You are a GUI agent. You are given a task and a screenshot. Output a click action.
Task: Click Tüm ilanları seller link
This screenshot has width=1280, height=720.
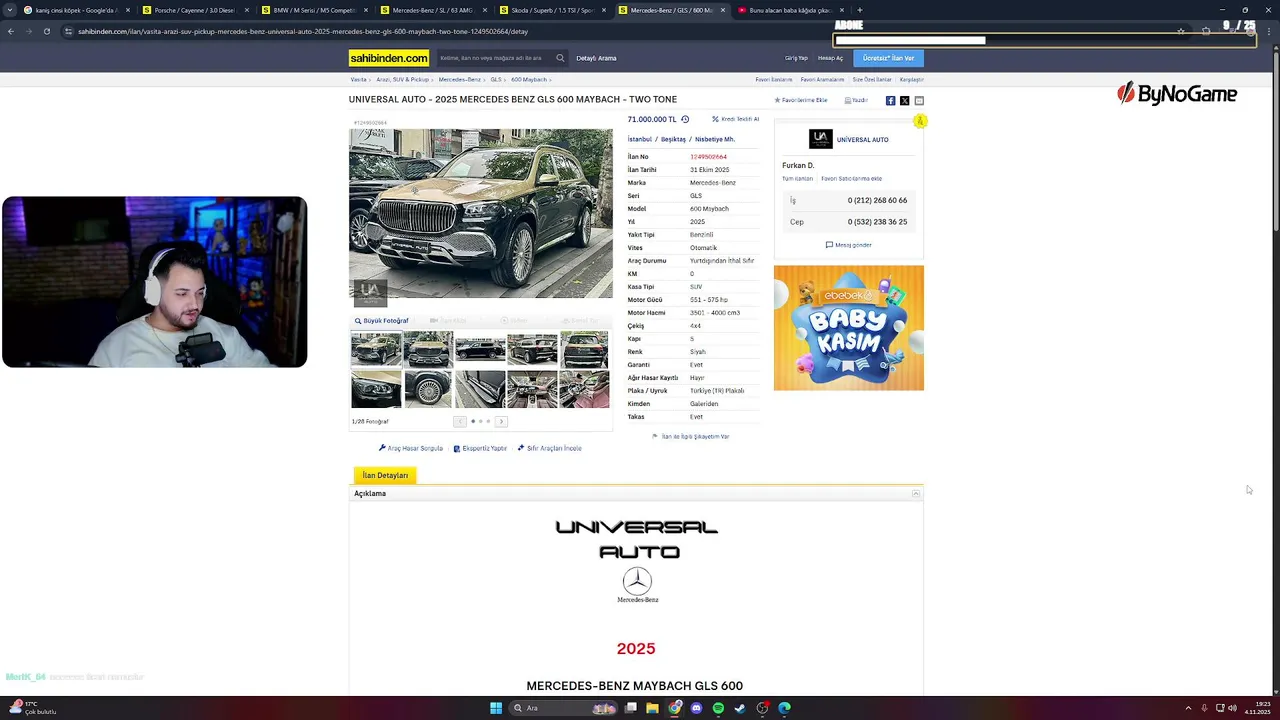pos(797,178)
